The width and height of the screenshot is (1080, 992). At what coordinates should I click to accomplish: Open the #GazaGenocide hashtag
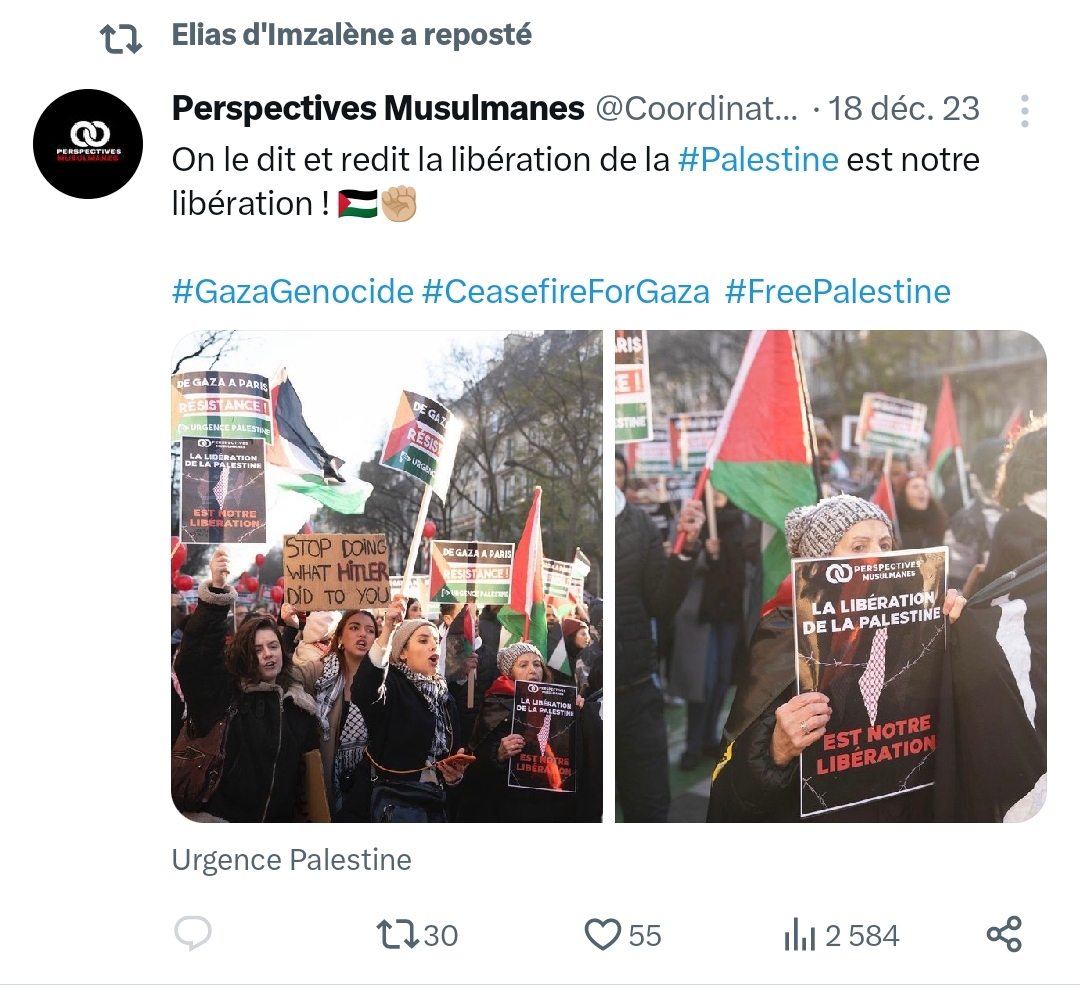tap(293, 291)
